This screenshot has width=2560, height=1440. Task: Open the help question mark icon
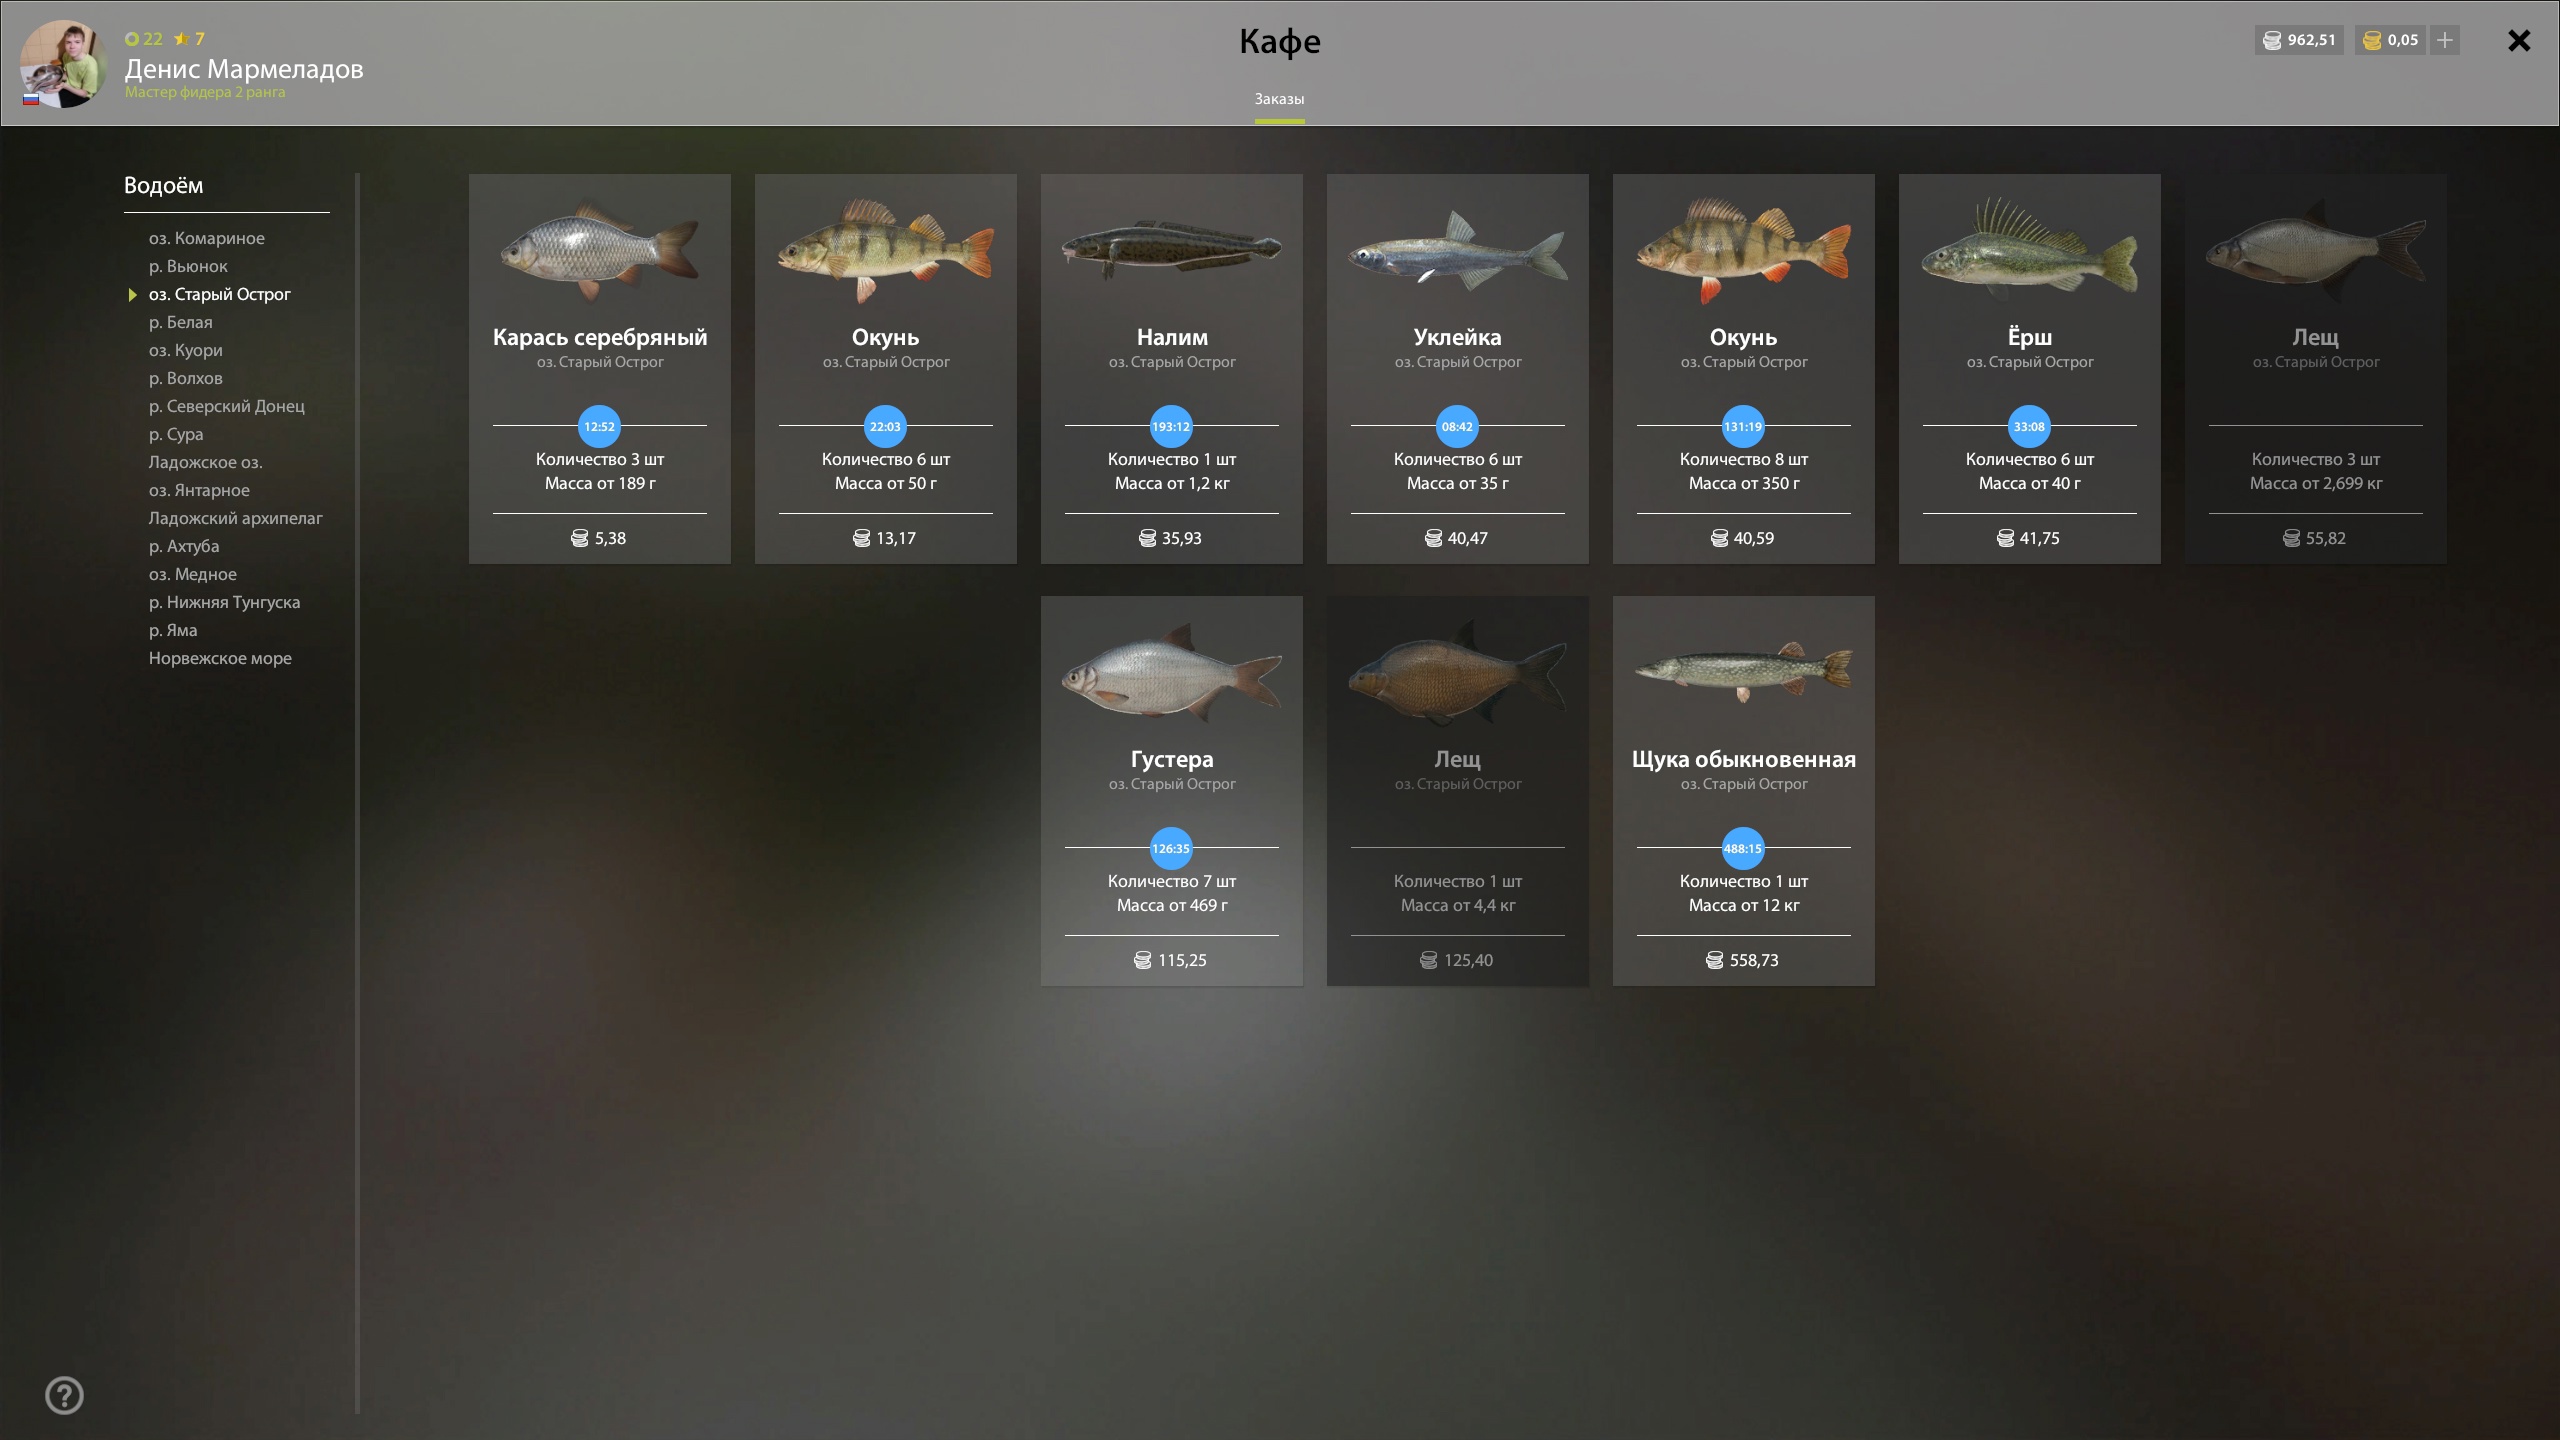(x=64, y=1395)
